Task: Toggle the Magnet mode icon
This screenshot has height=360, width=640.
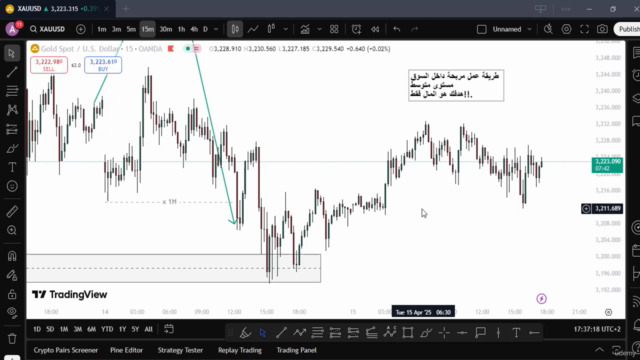Action: tap(12, 256)
